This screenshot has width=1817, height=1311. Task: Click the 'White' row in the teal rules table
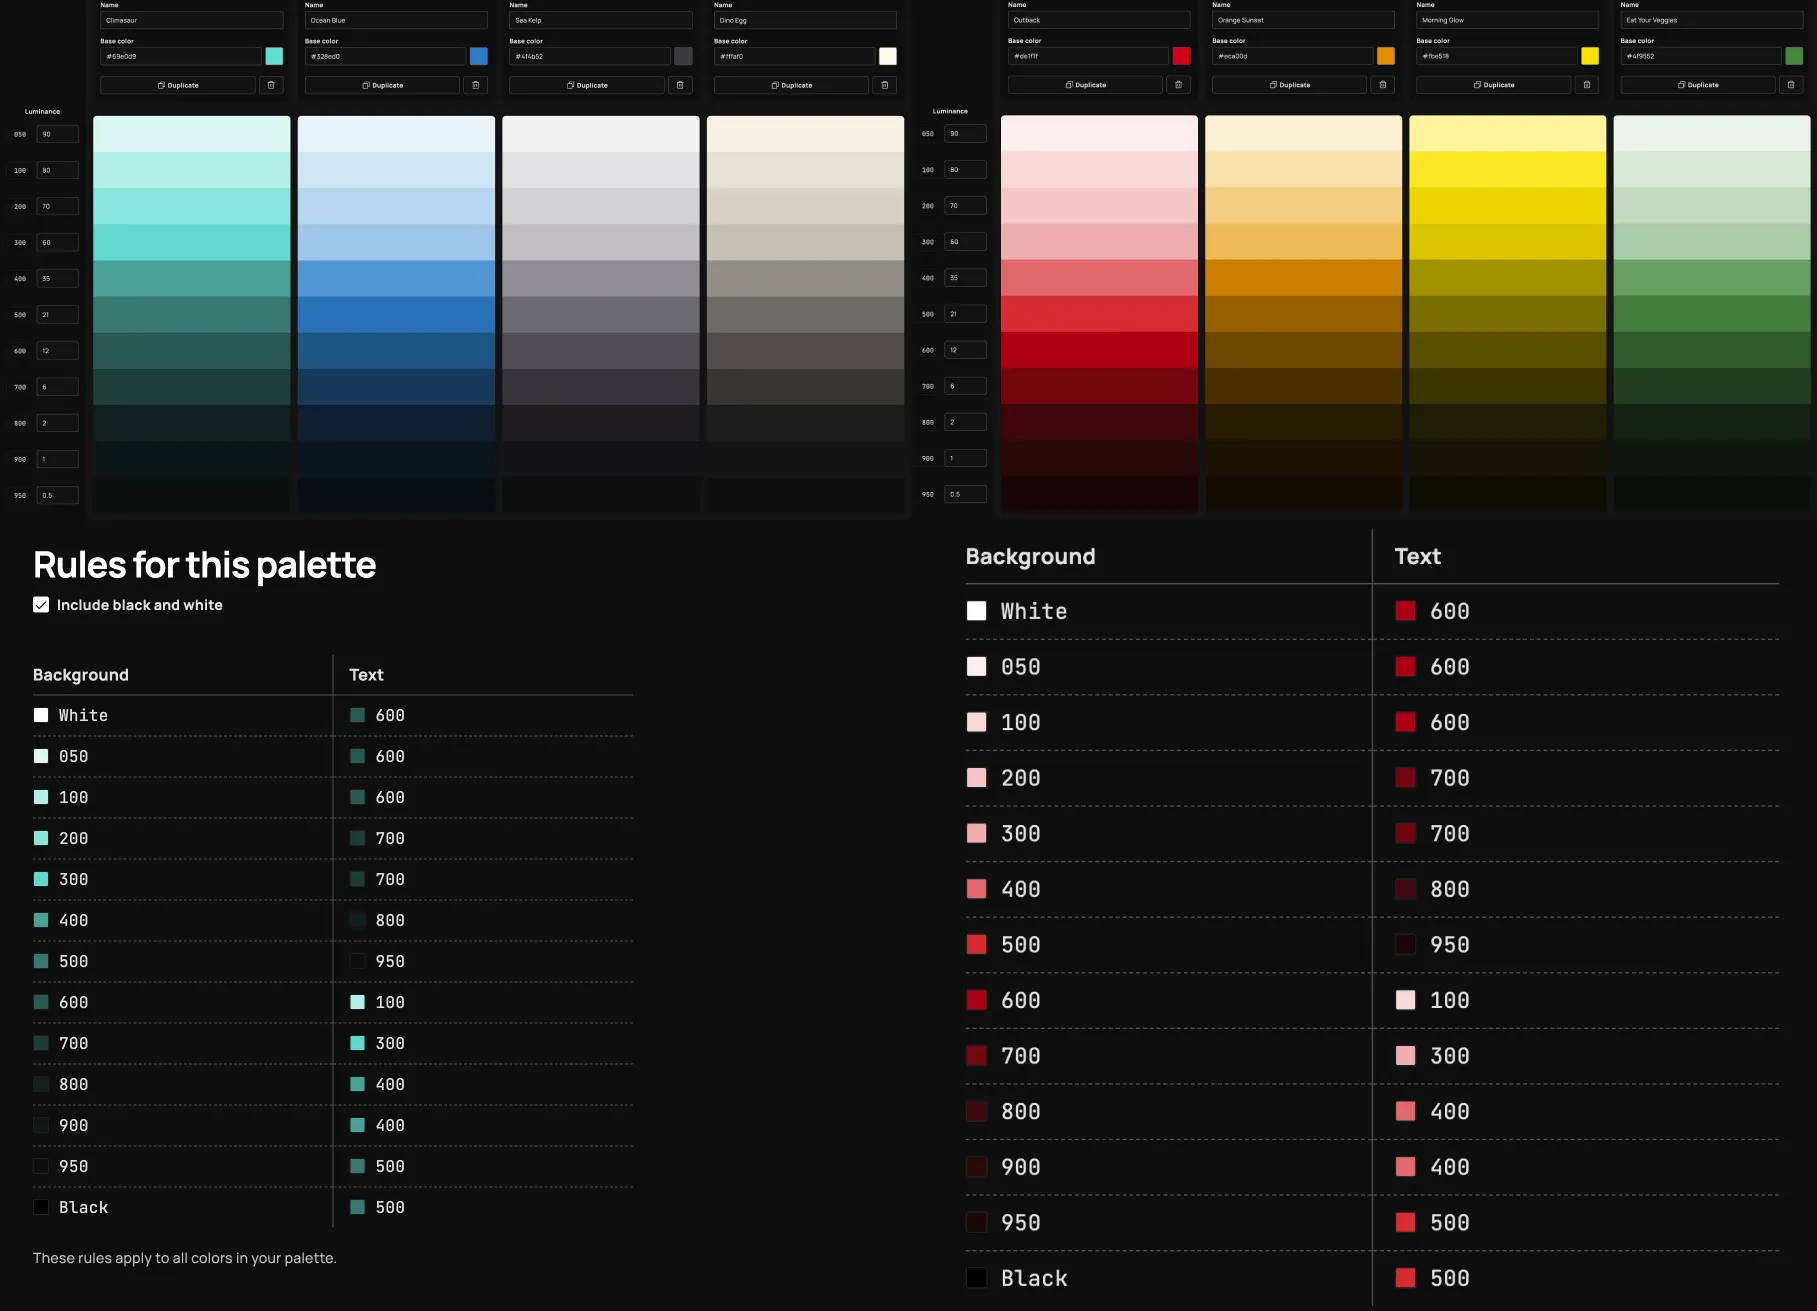[x=333, y=715]
